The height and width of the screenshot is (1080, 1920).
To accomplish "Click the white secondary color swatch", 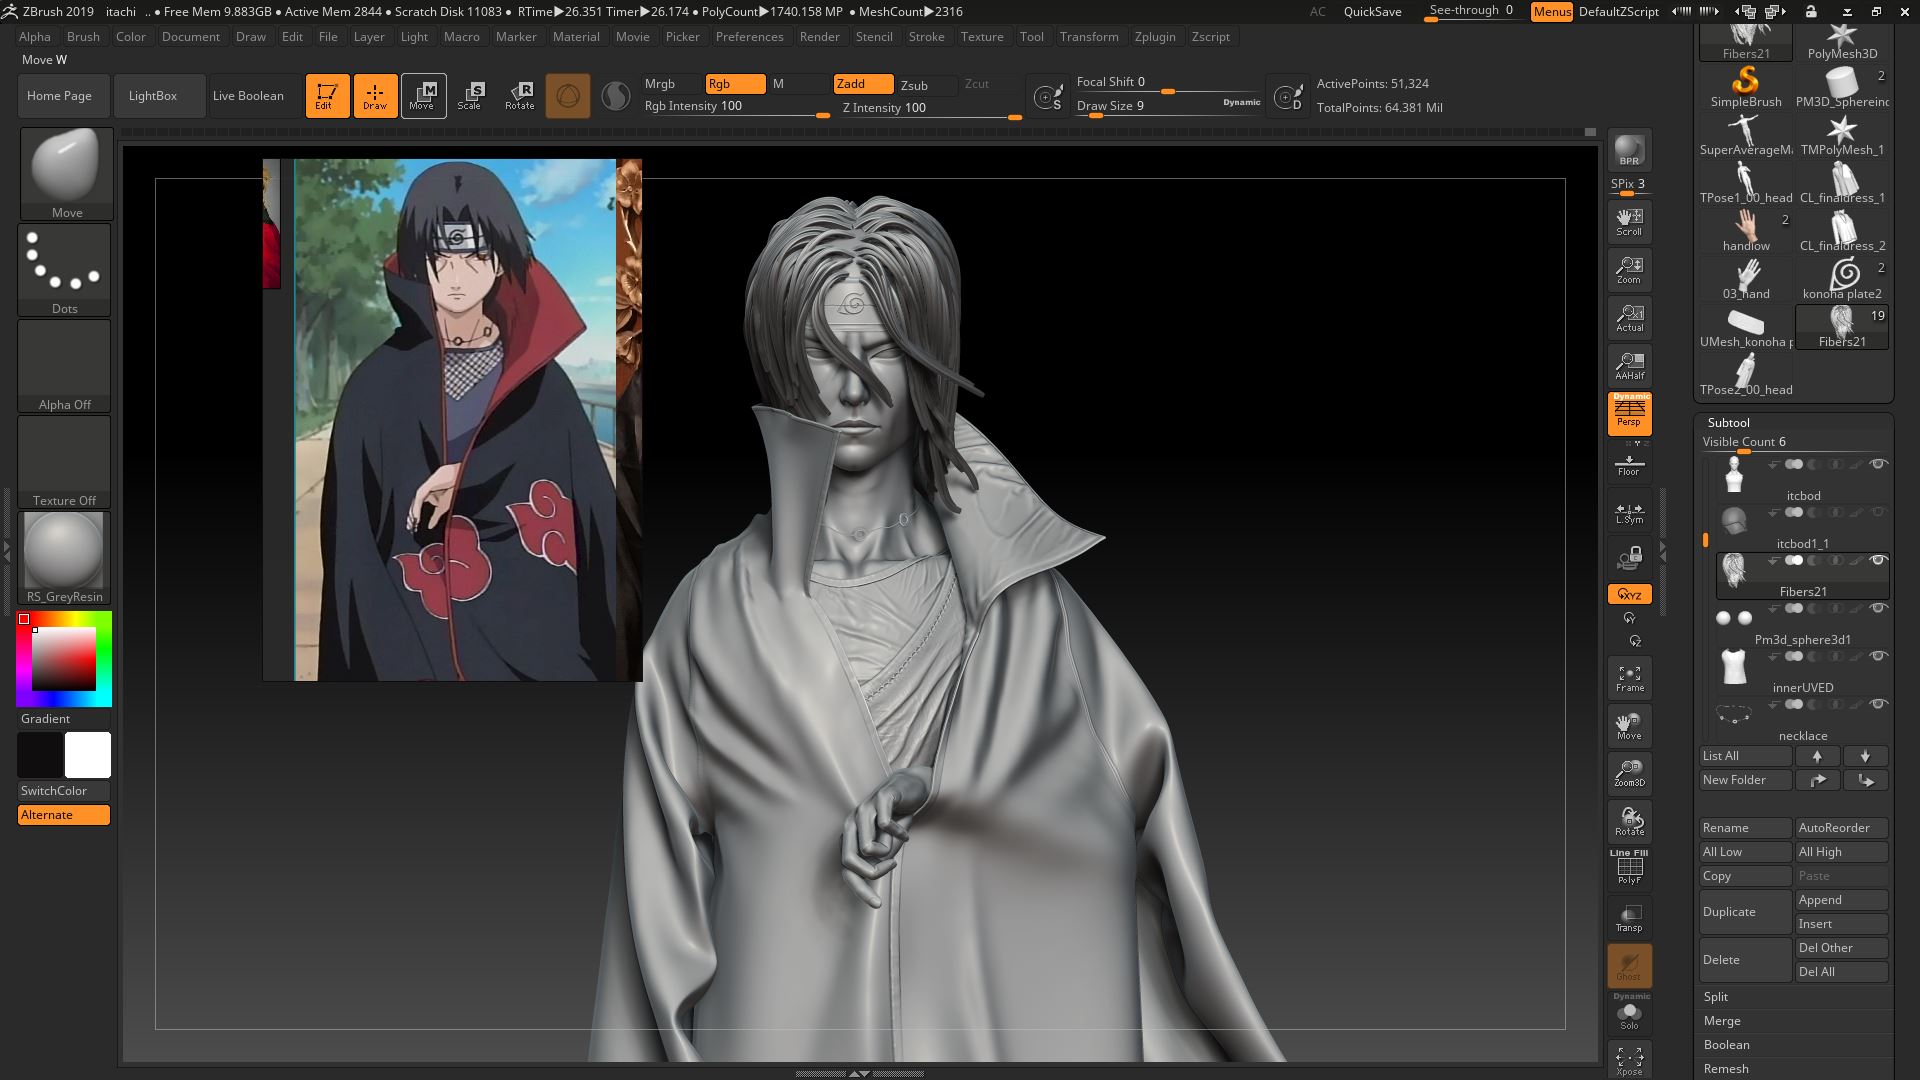I will pyautogui.click(x=88, y=755).
